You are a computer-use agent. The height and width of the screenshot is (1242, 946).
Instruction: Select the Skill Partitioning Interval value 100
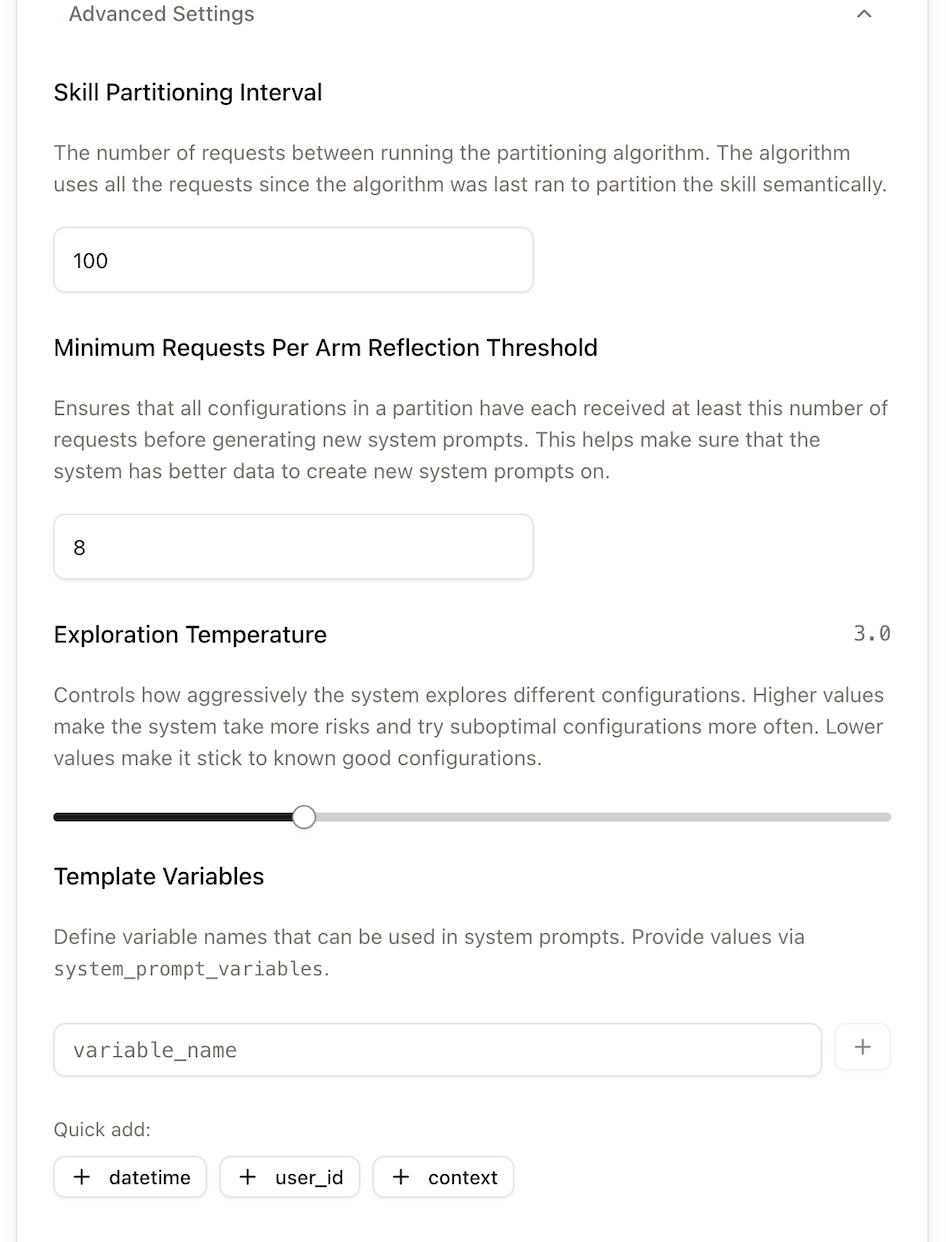coord(293,260)
